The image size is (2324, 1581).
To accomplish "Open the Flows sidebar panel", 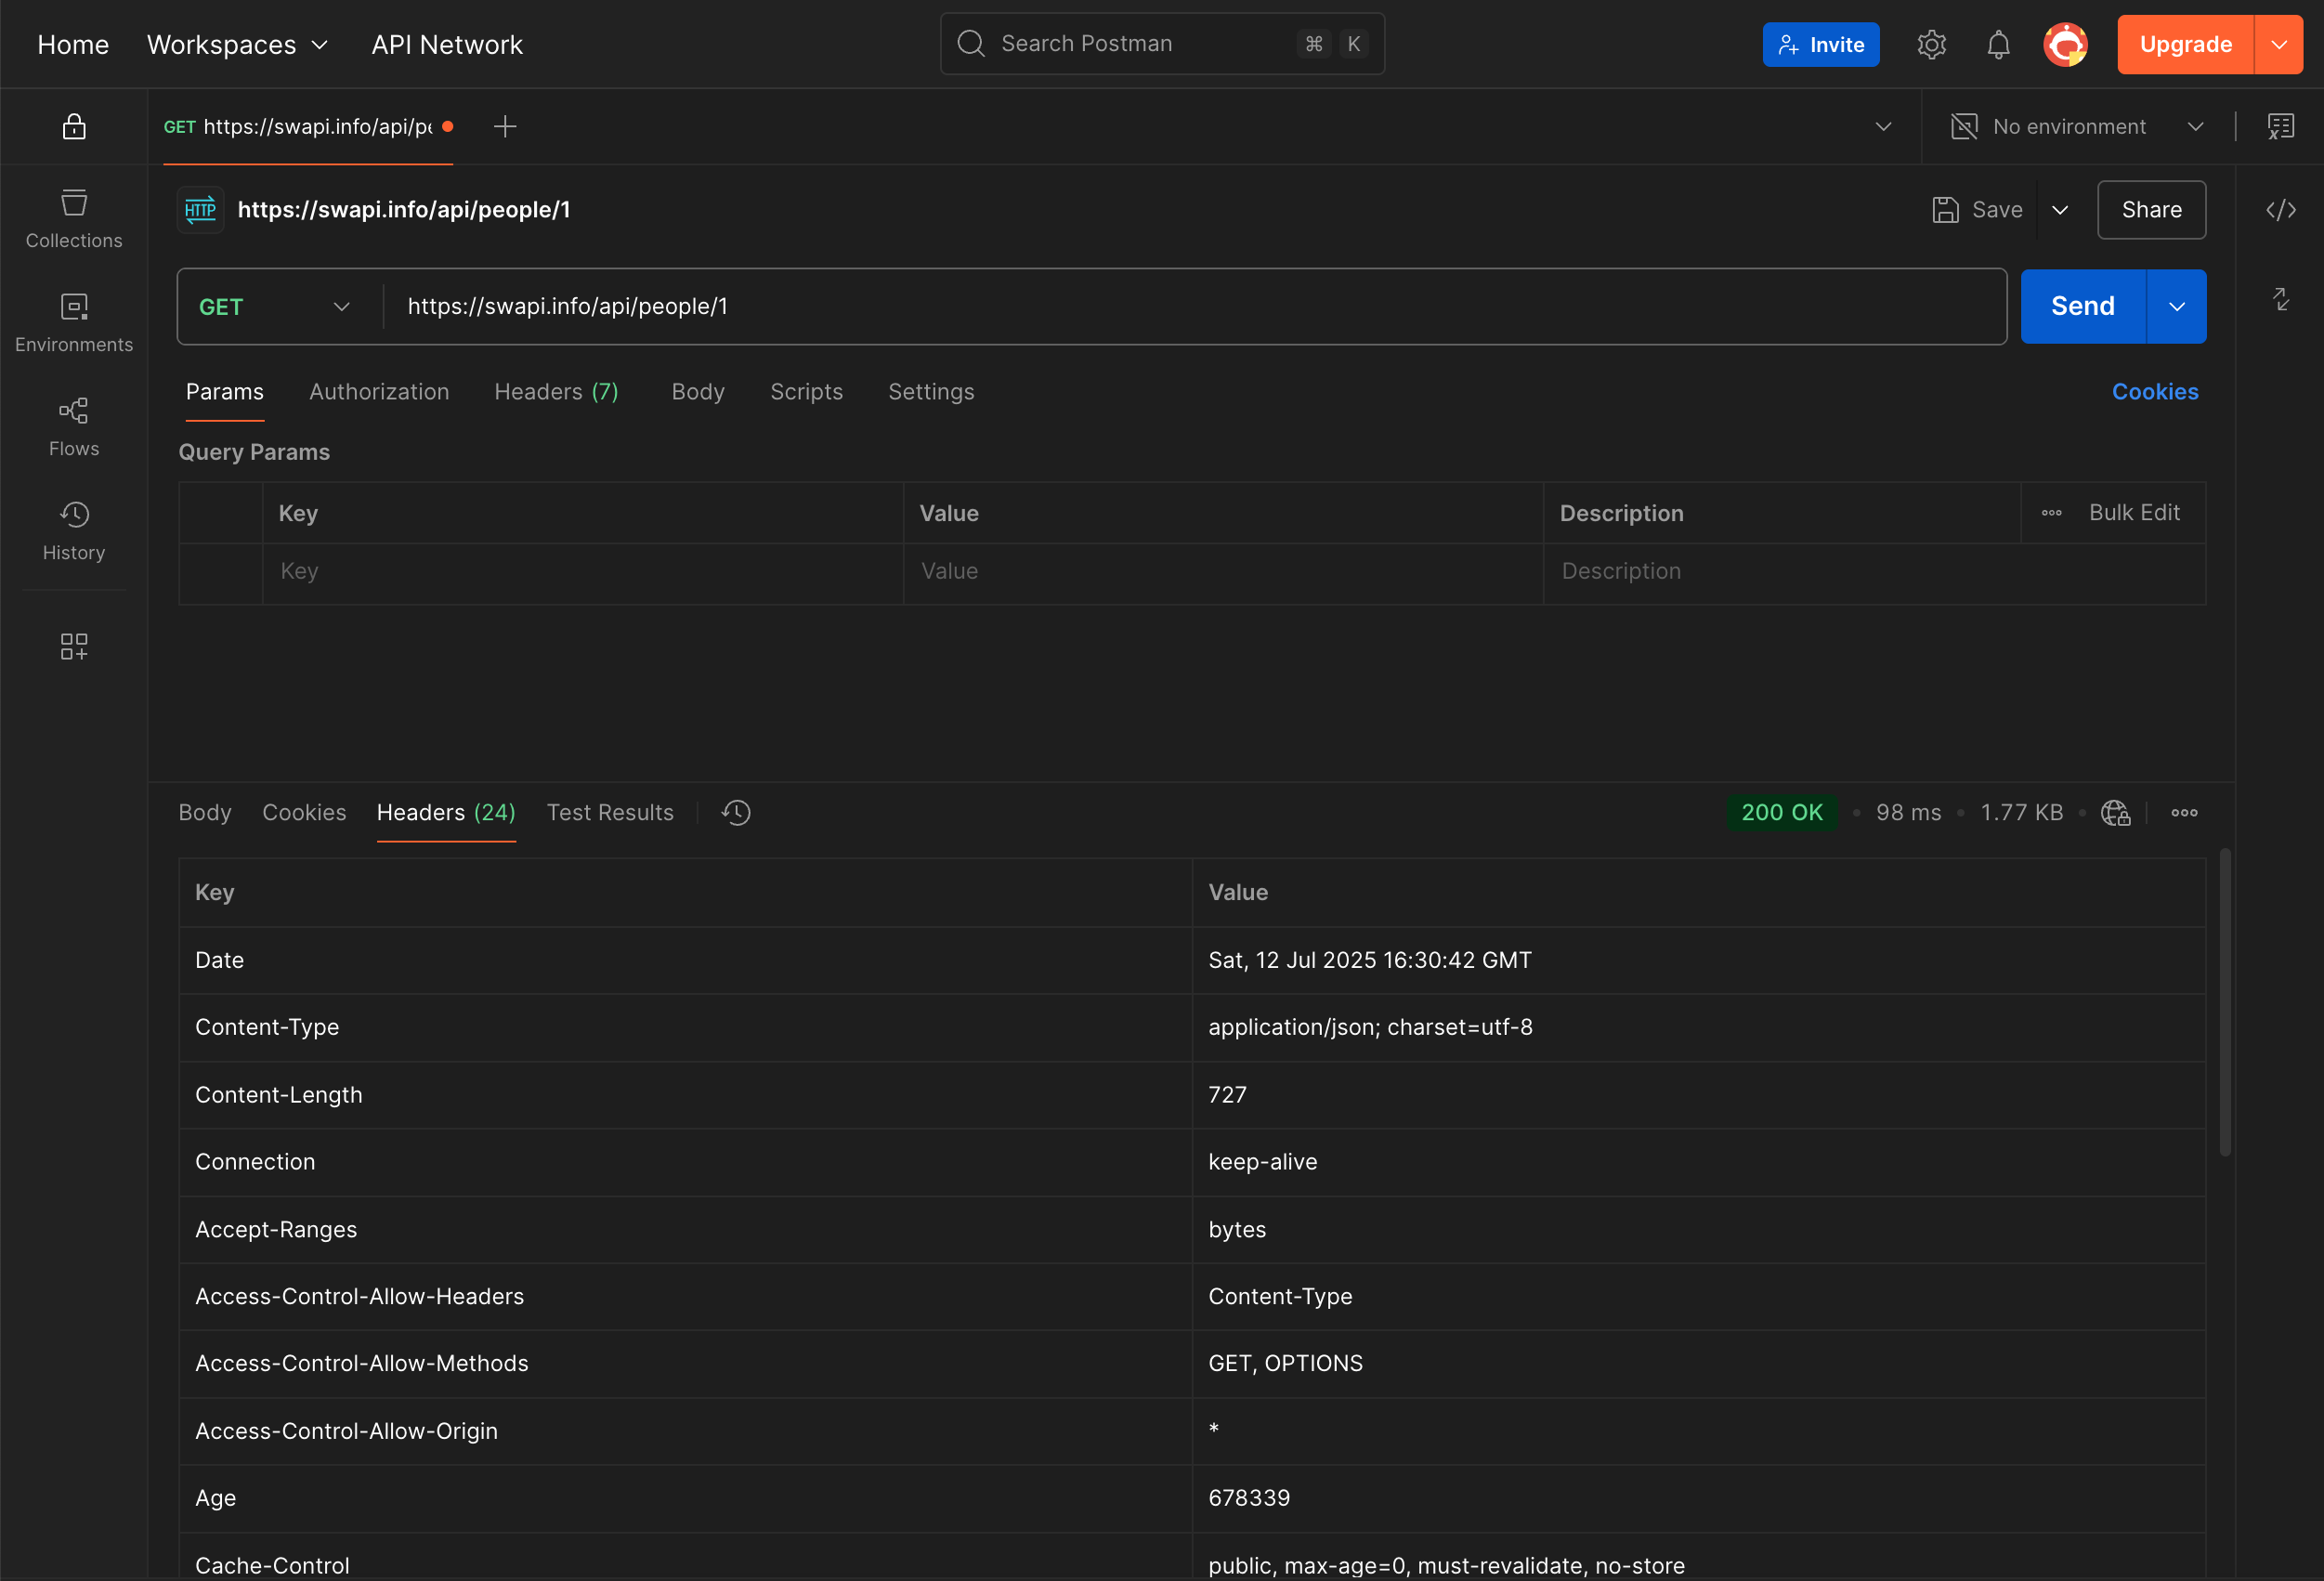I will pos(74,427).
